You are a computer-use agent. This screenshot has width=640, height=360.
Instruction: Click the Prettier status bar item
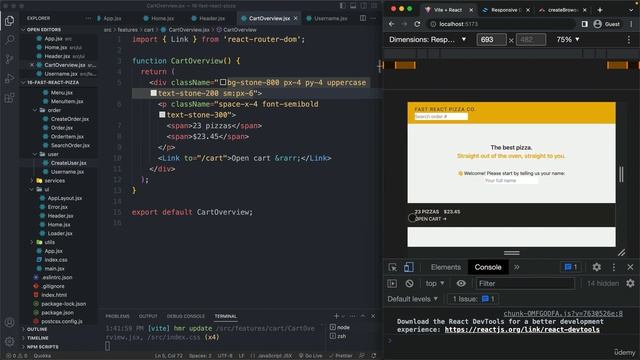341,356
